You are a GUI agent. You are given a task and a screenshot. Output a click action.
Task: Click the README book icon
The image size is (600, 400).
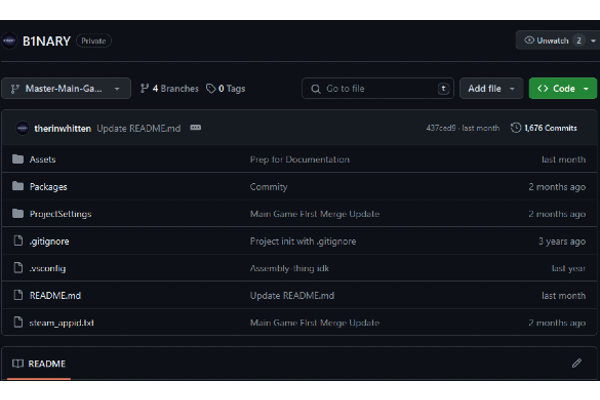click(18, 363)
